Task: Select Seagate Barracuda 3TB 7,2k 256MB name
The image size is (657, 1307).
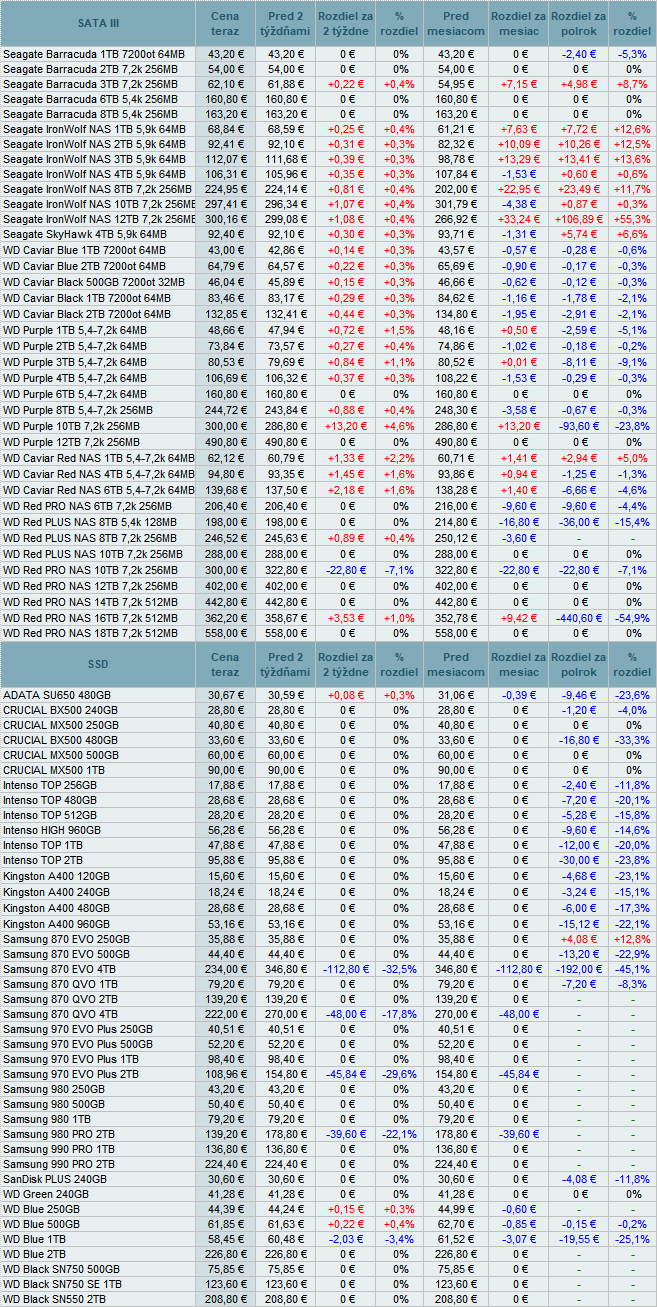Action: [x=92, y=84]
